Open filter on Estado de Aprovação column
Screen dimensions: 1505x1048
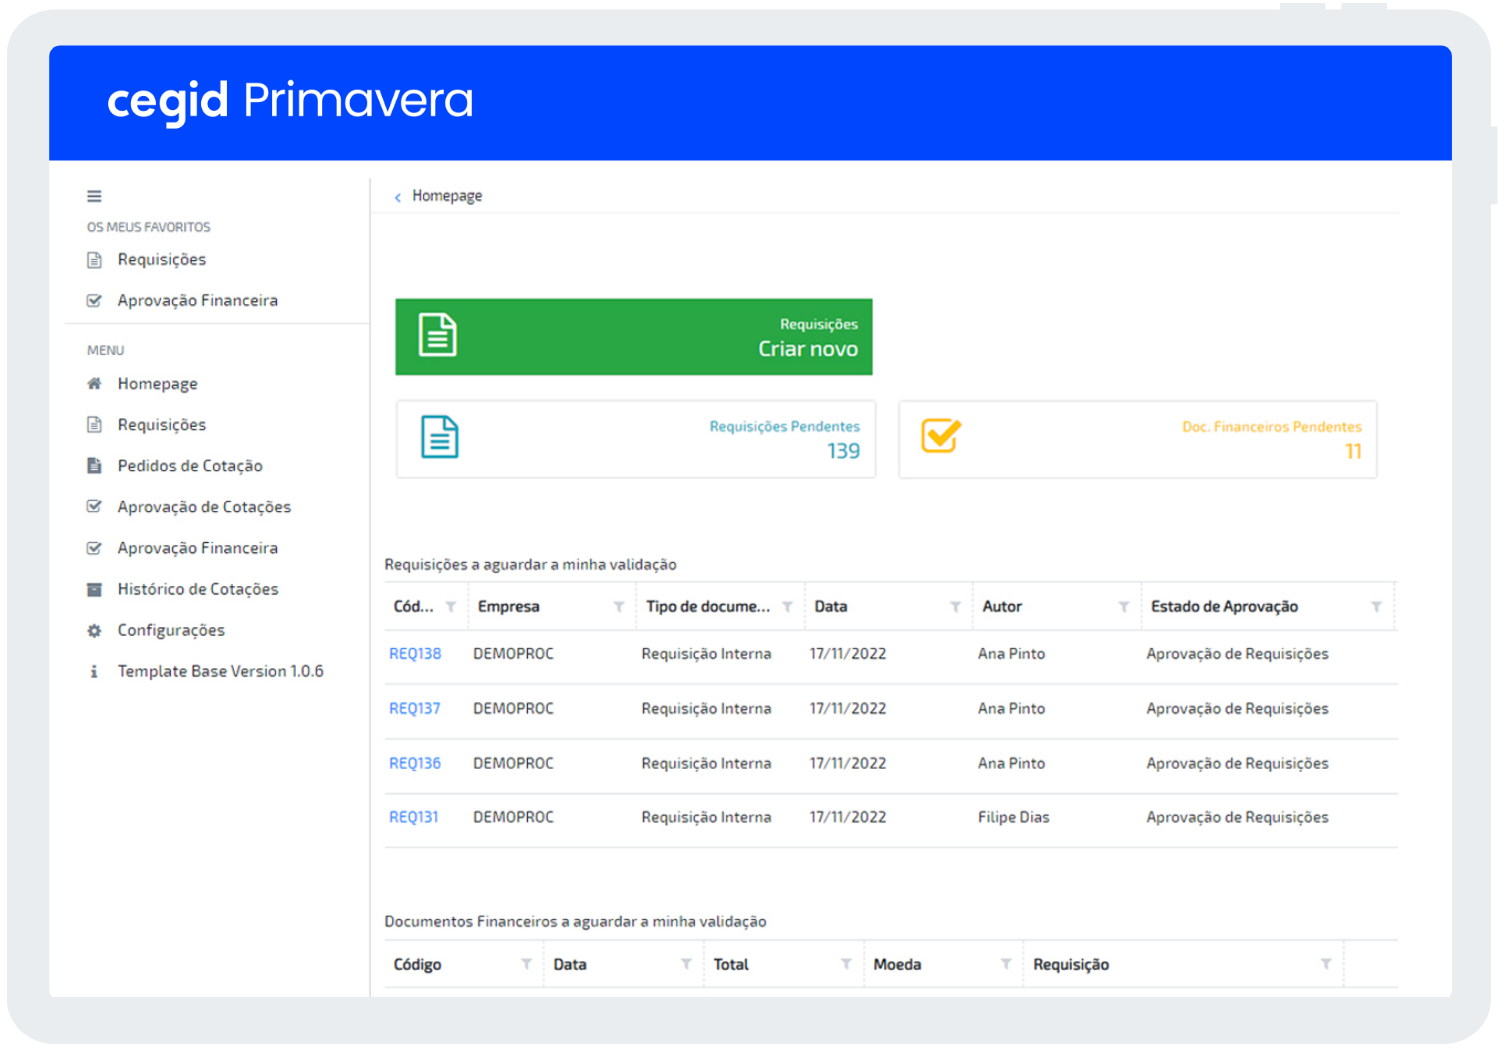pos(1377,607)
